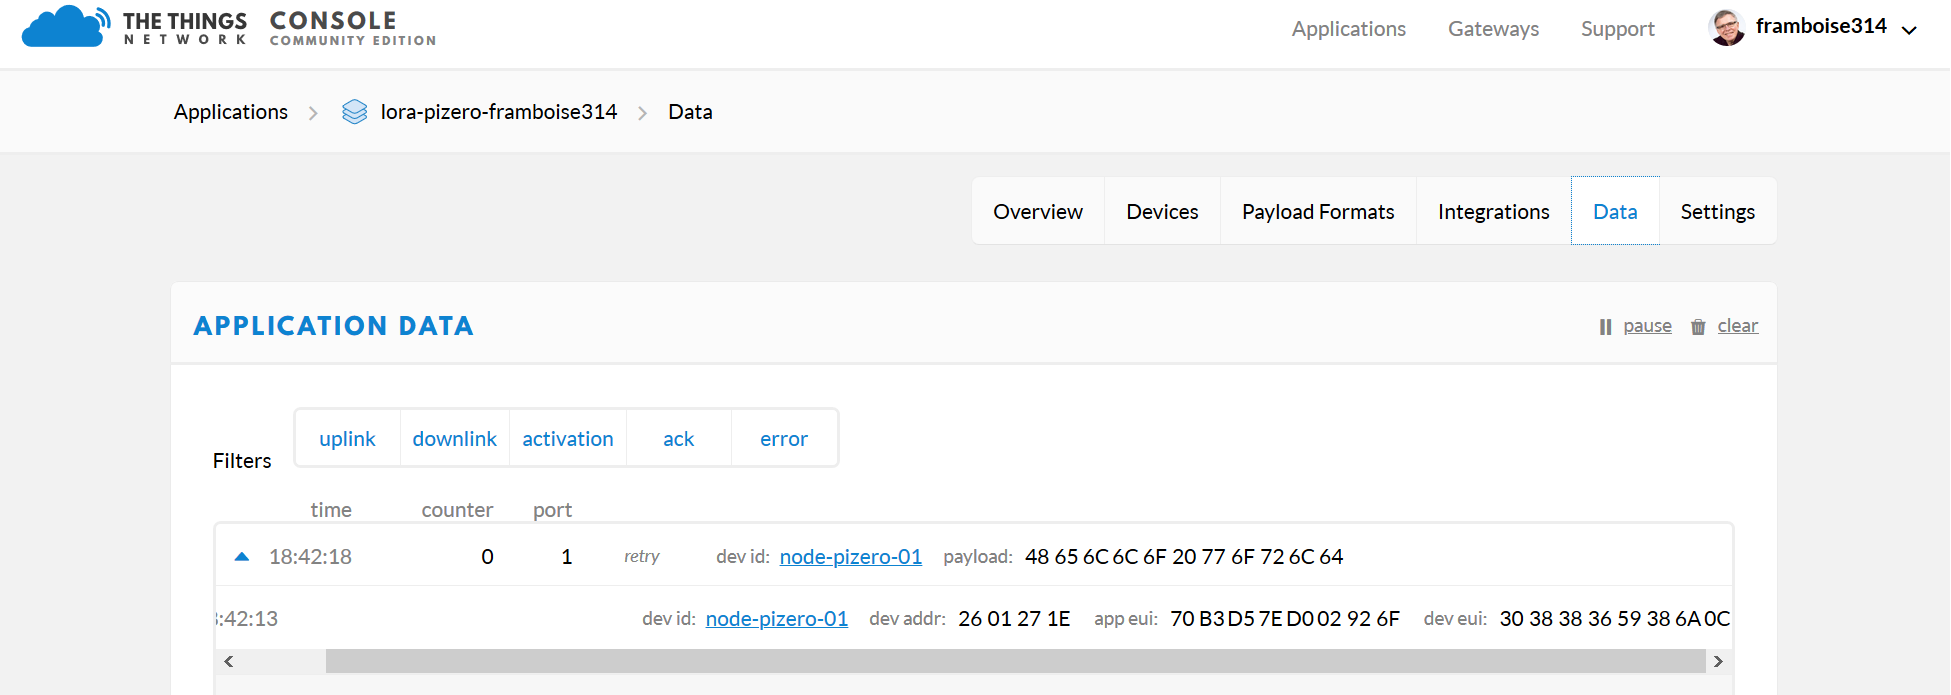Switch to the Devices tab
The height and width of the screenshot is (695, 1951).
1162,211
